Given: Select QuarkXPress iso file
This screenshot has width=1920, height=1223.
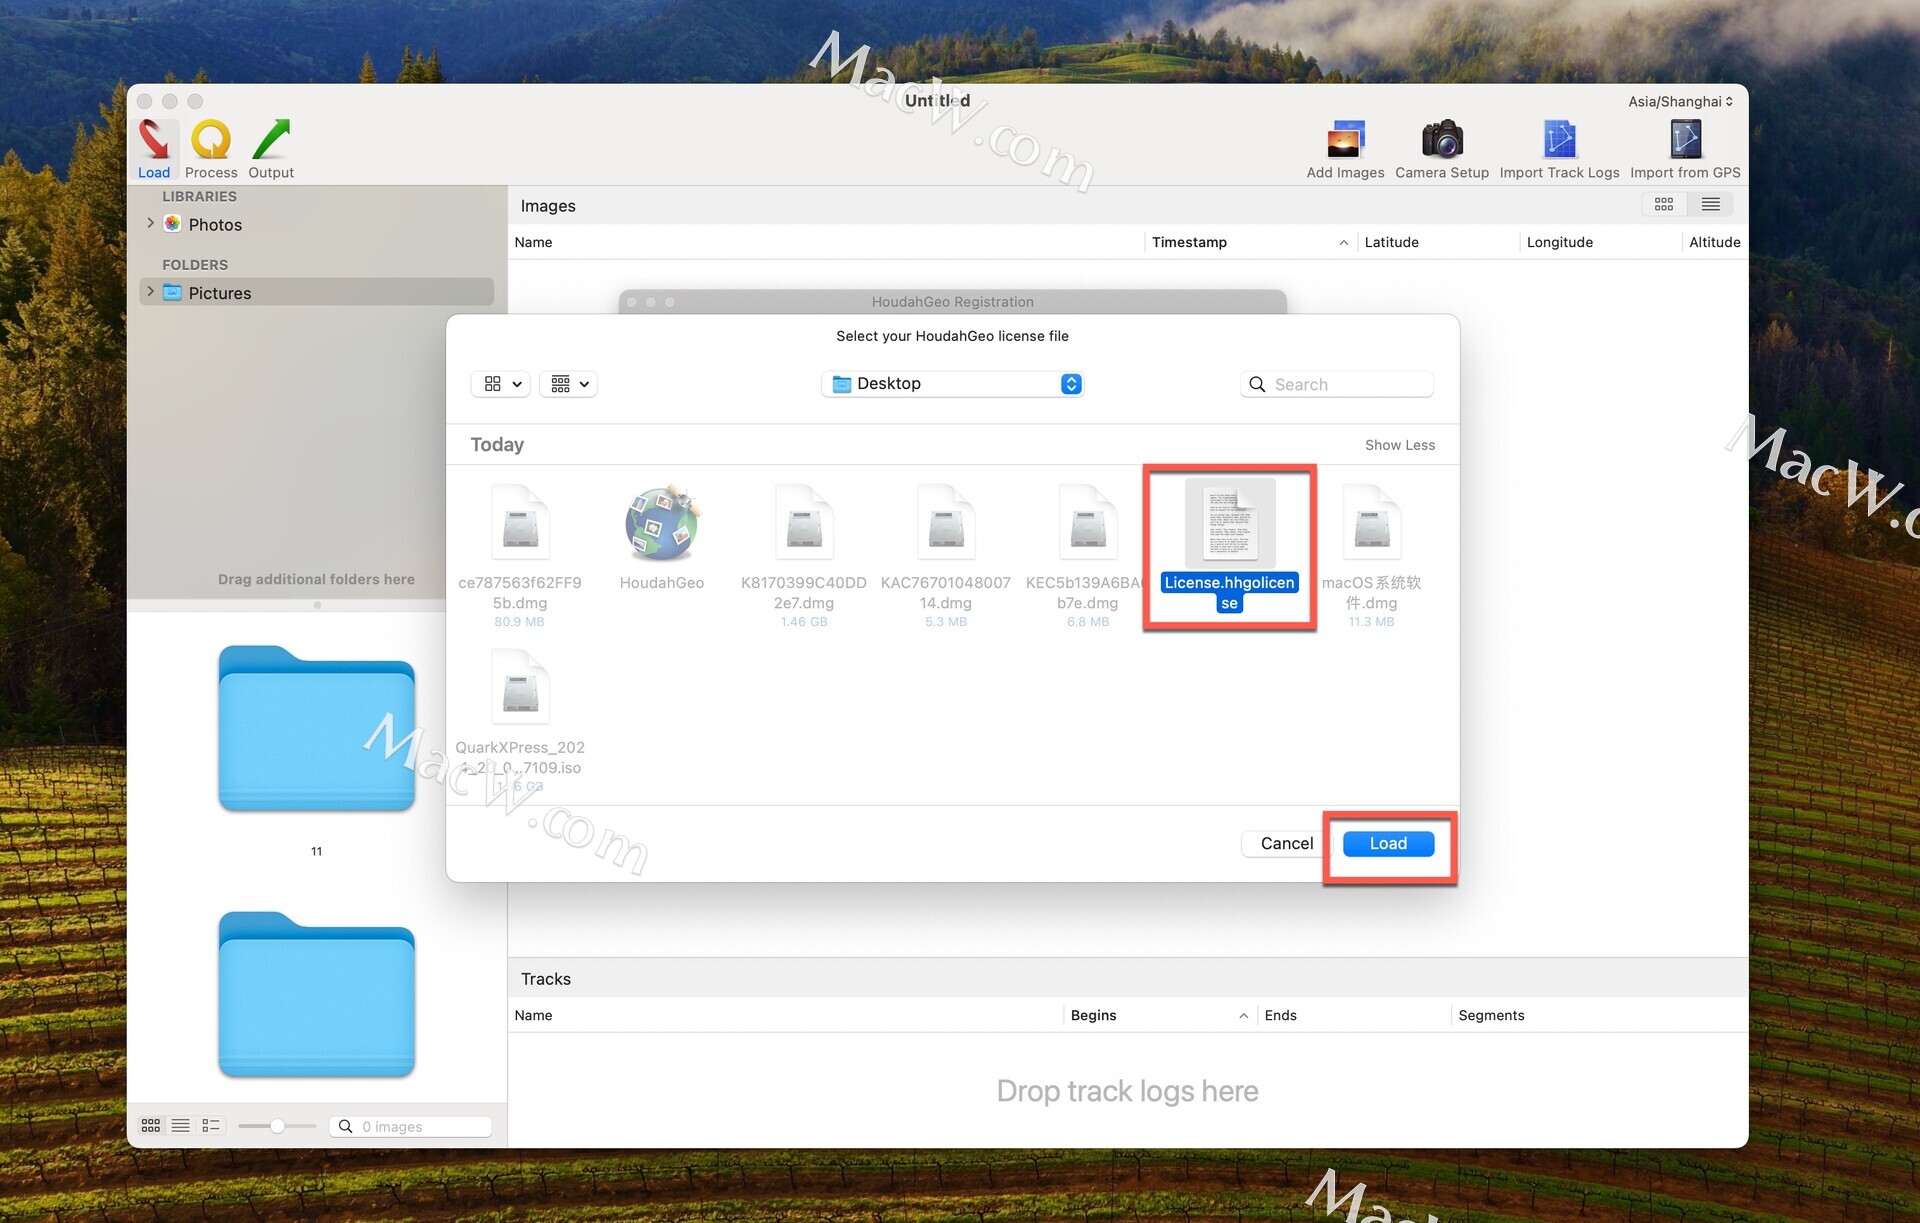Looking at the screenshot, I should pos(520,720).
